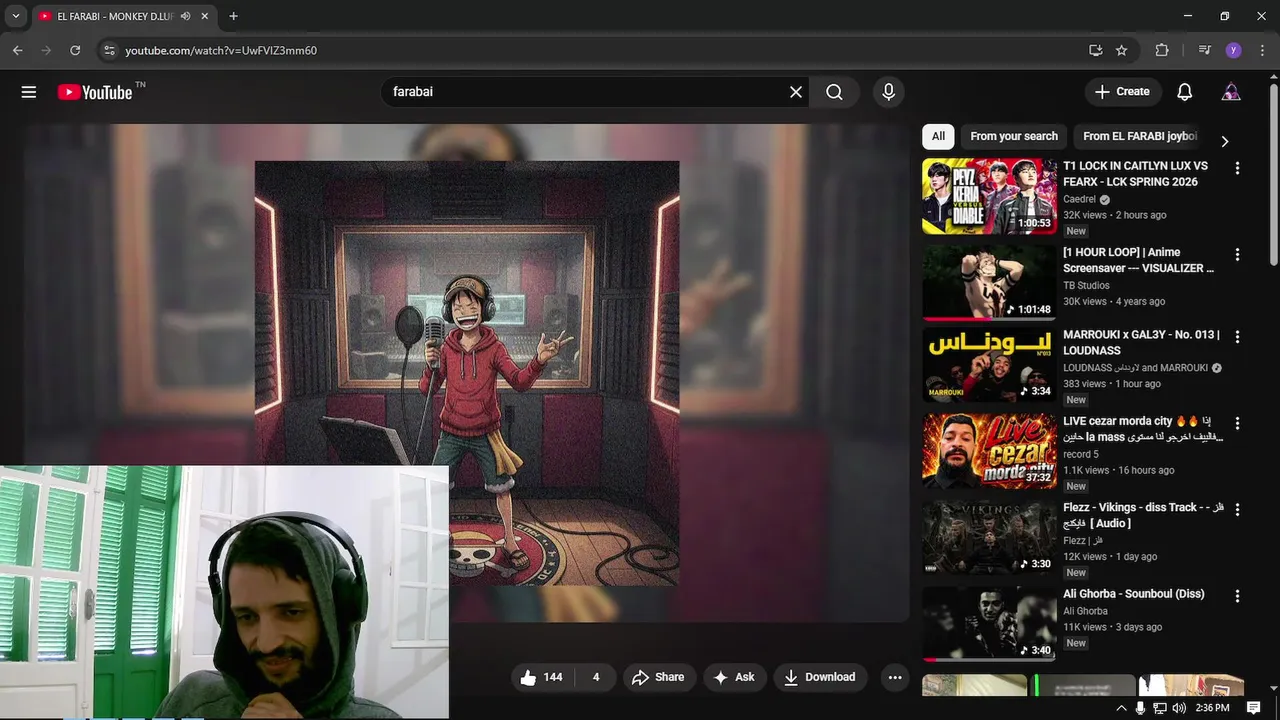The width and height of the screenshot is (1280, 720).
Task: Open the Chrome profile avatar y
Action: [x=1233, y=50]
